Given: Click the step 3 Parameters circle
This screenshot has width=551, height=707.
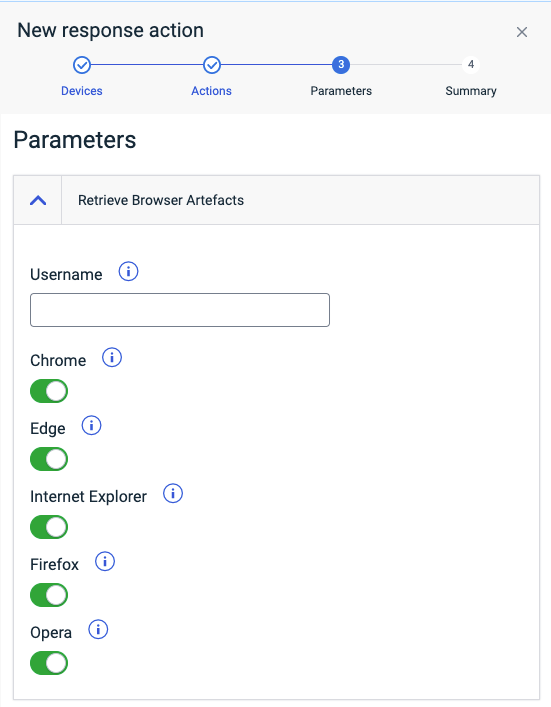Looking at the screenshot, I should [341, 65].
